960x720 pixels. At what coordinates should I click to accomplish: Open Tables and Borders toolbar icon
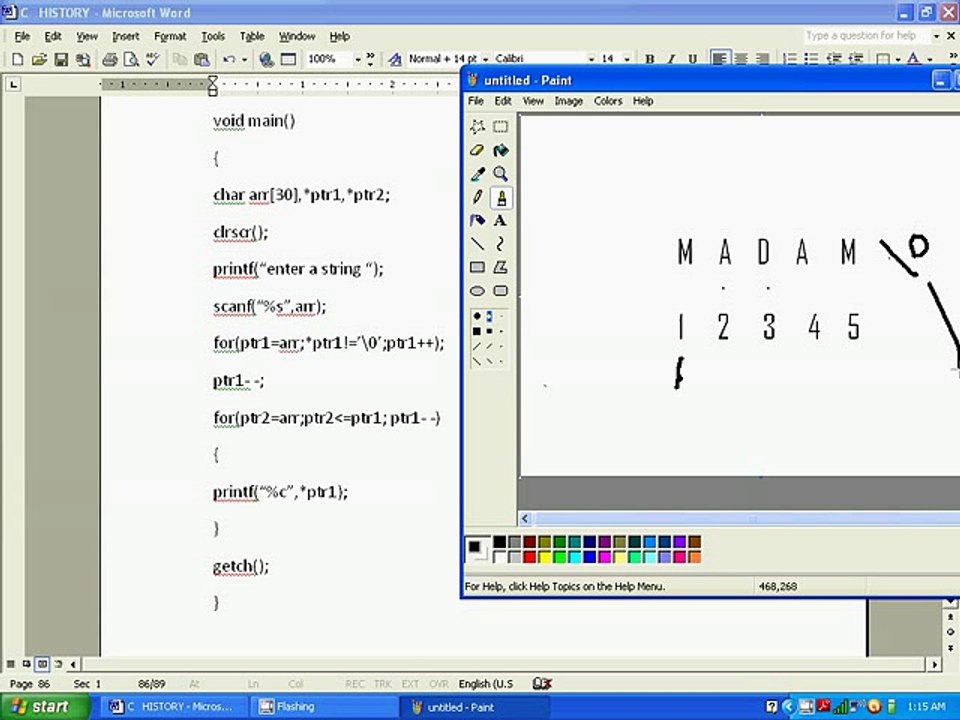(x=288, y=59)
